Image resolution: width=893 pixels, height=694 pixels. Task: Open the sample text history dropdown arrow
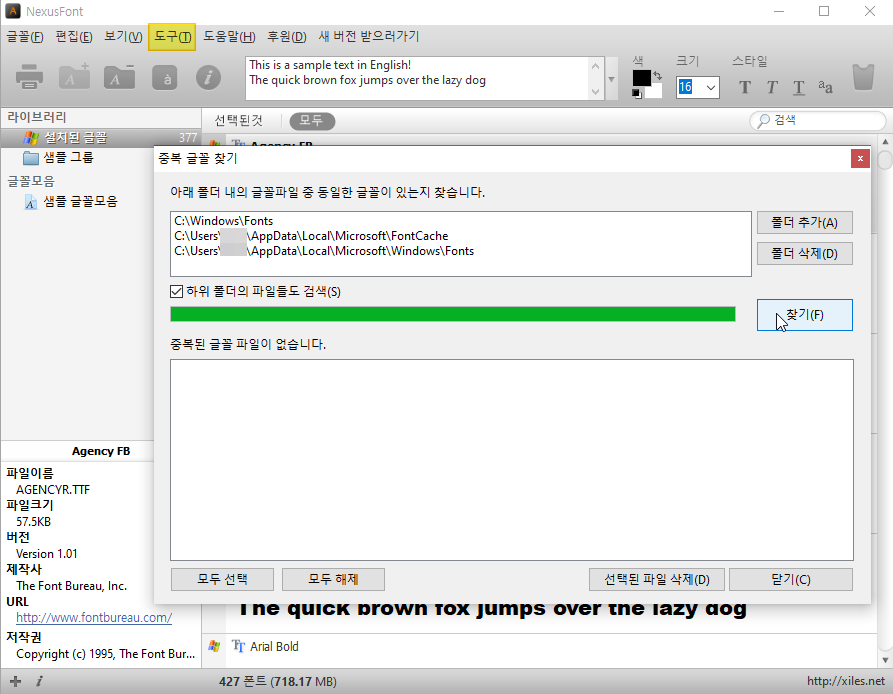click(x=611, y=79)
